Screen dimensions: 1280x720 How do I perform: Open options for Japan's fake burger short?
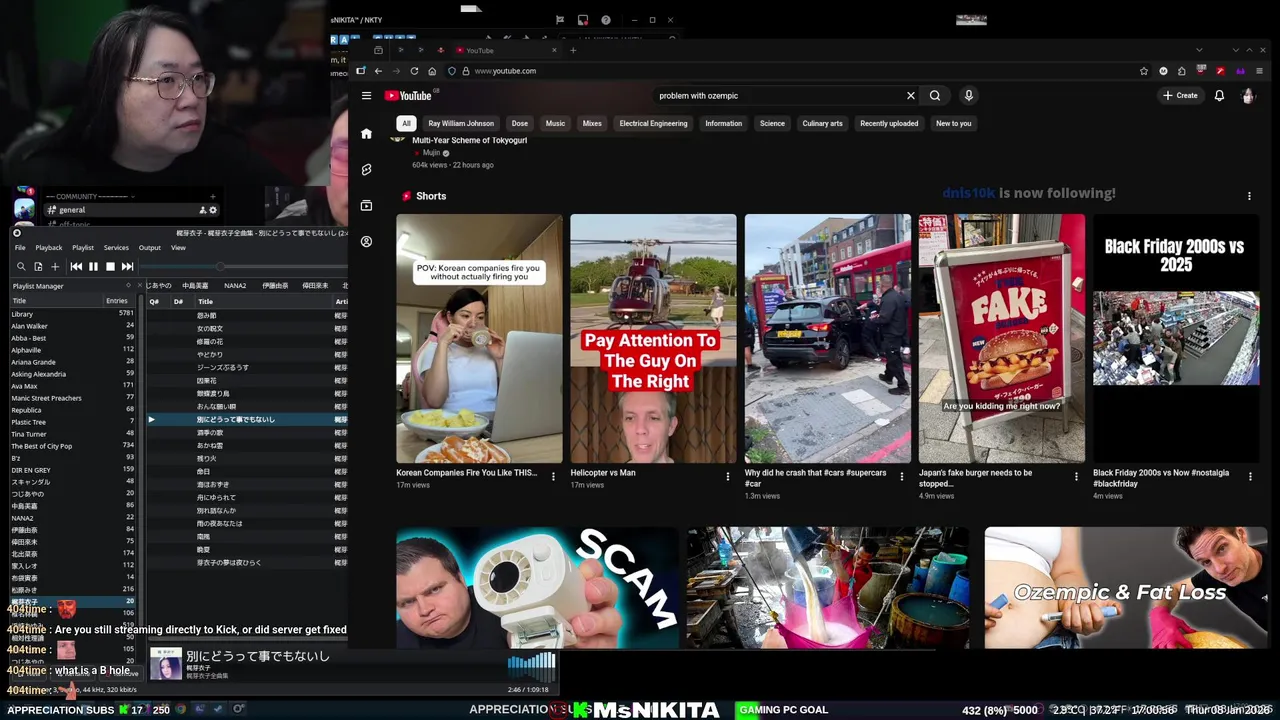point(1076,477)
